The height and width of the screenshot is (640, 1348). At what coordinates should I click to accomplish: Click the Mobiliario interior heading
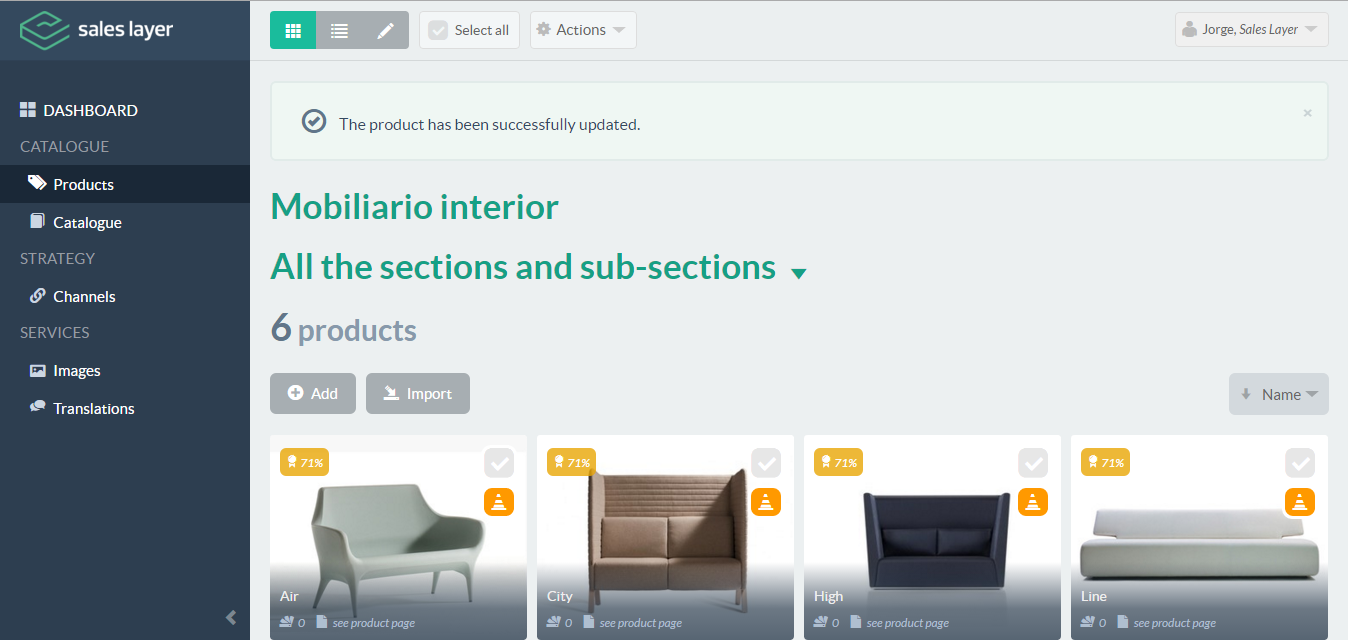pos(415,207)
